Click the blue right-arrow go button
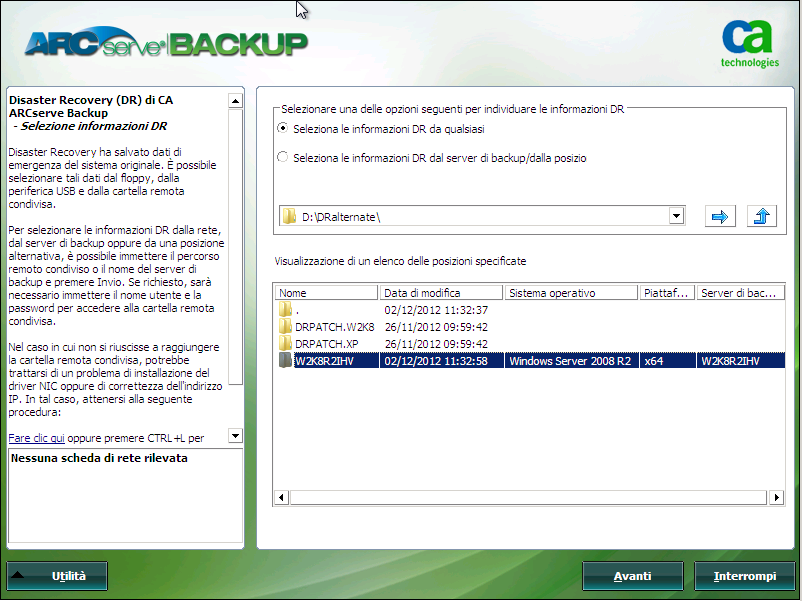 point(720,216)
